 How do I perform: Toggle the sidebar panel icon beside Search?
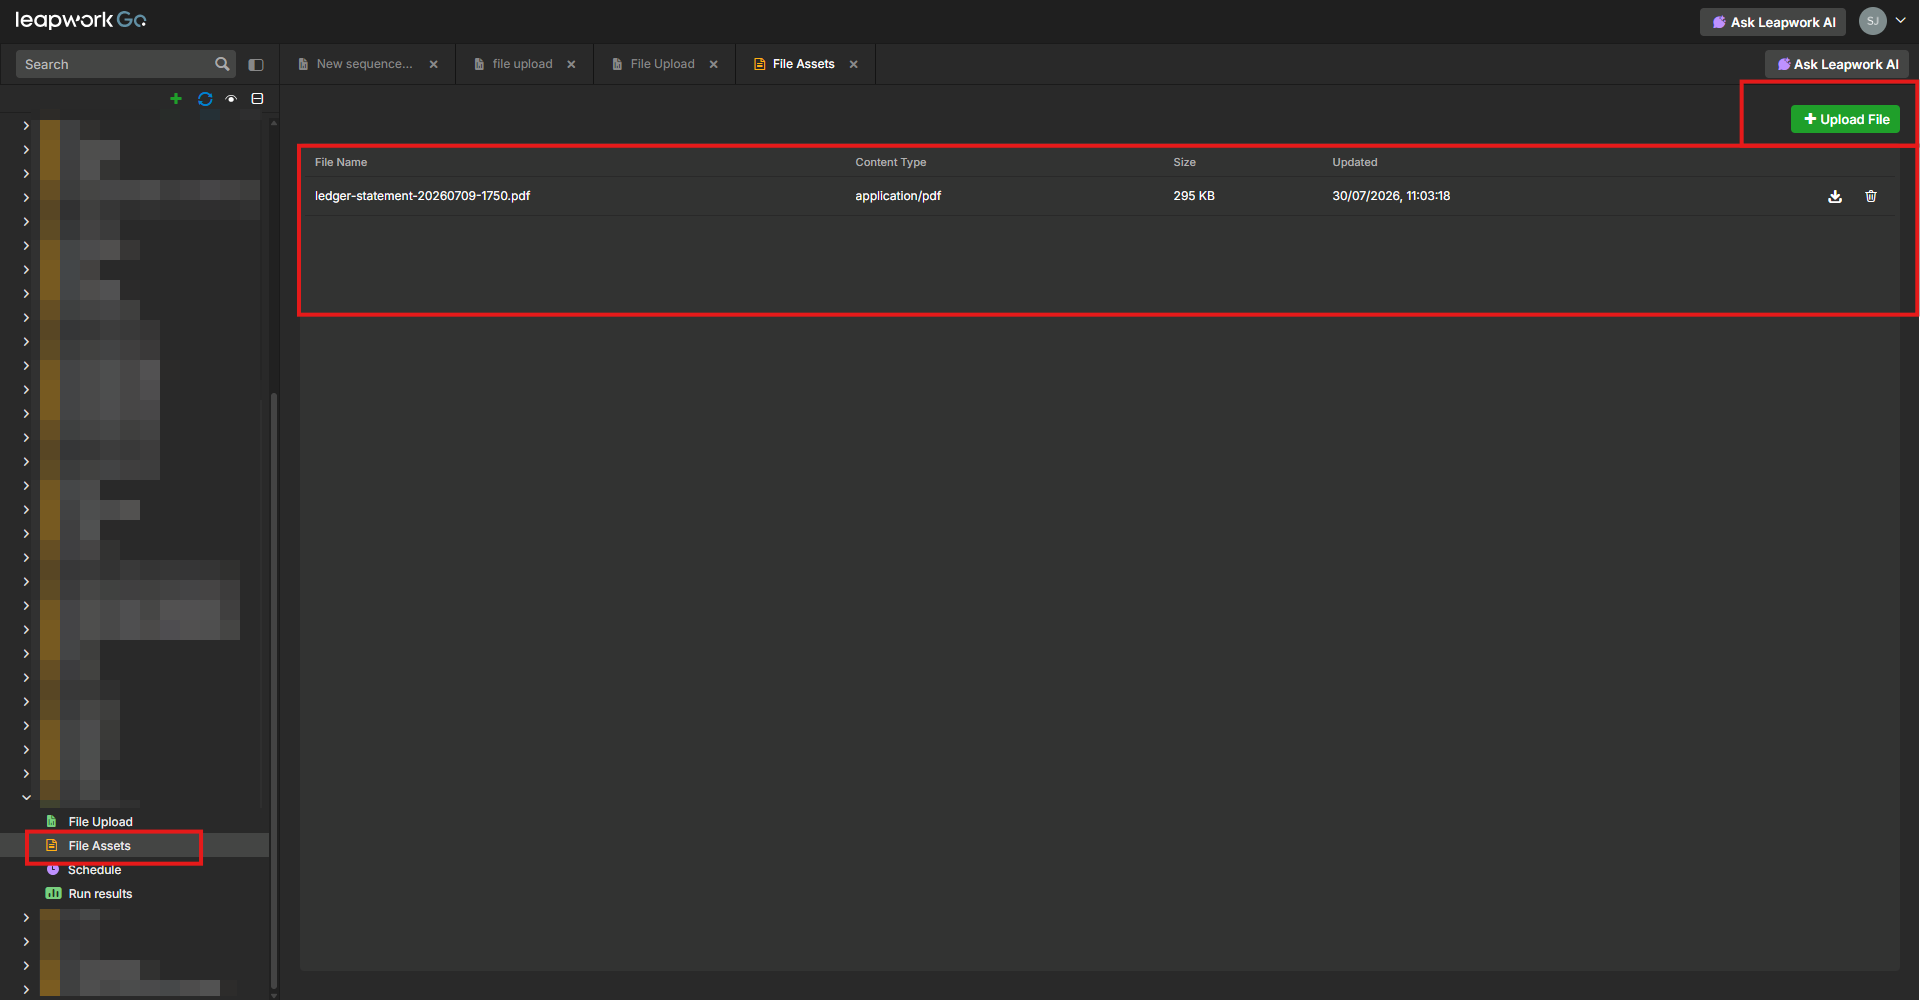[x=256, y=65]
